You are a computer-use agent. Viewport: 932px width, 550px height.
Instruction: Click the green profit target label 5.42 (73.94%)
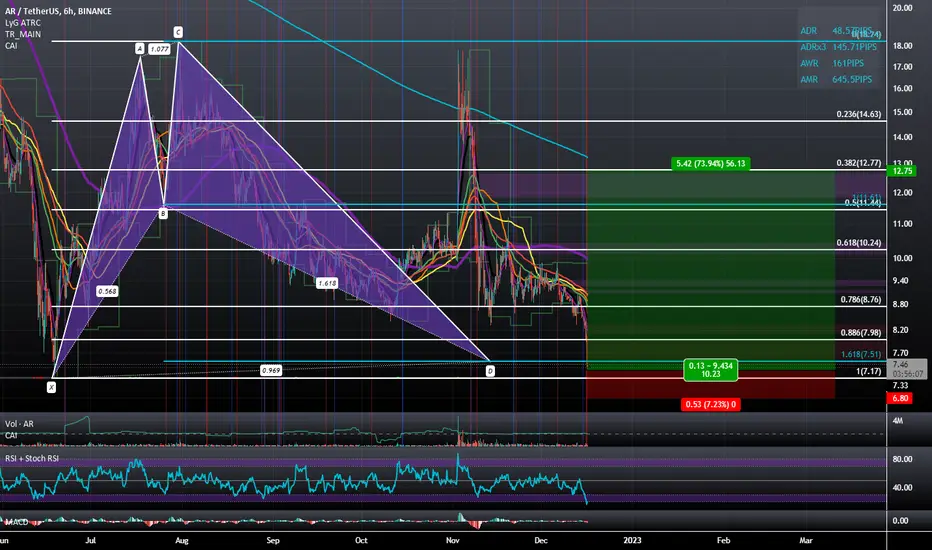[x=710, y=164]
